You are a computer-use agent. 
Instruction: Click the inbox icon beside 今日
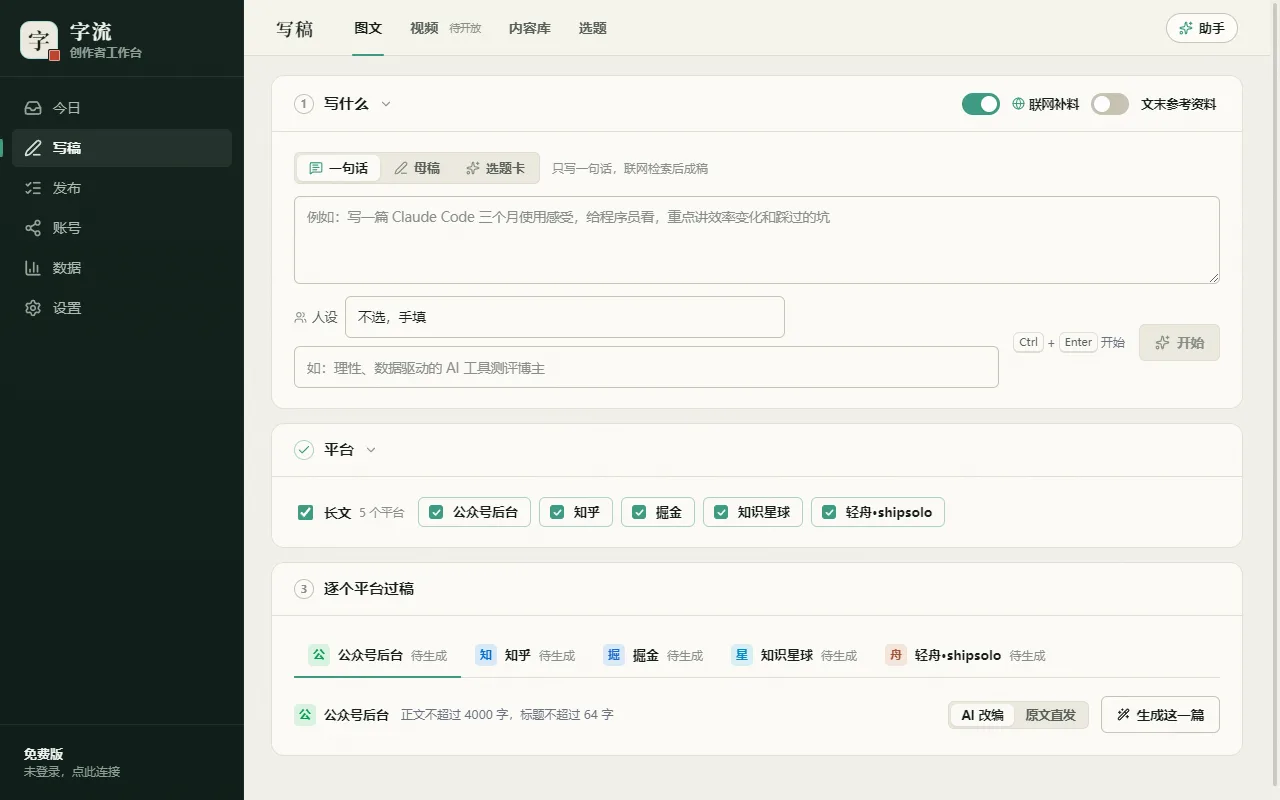pos(33,108)
